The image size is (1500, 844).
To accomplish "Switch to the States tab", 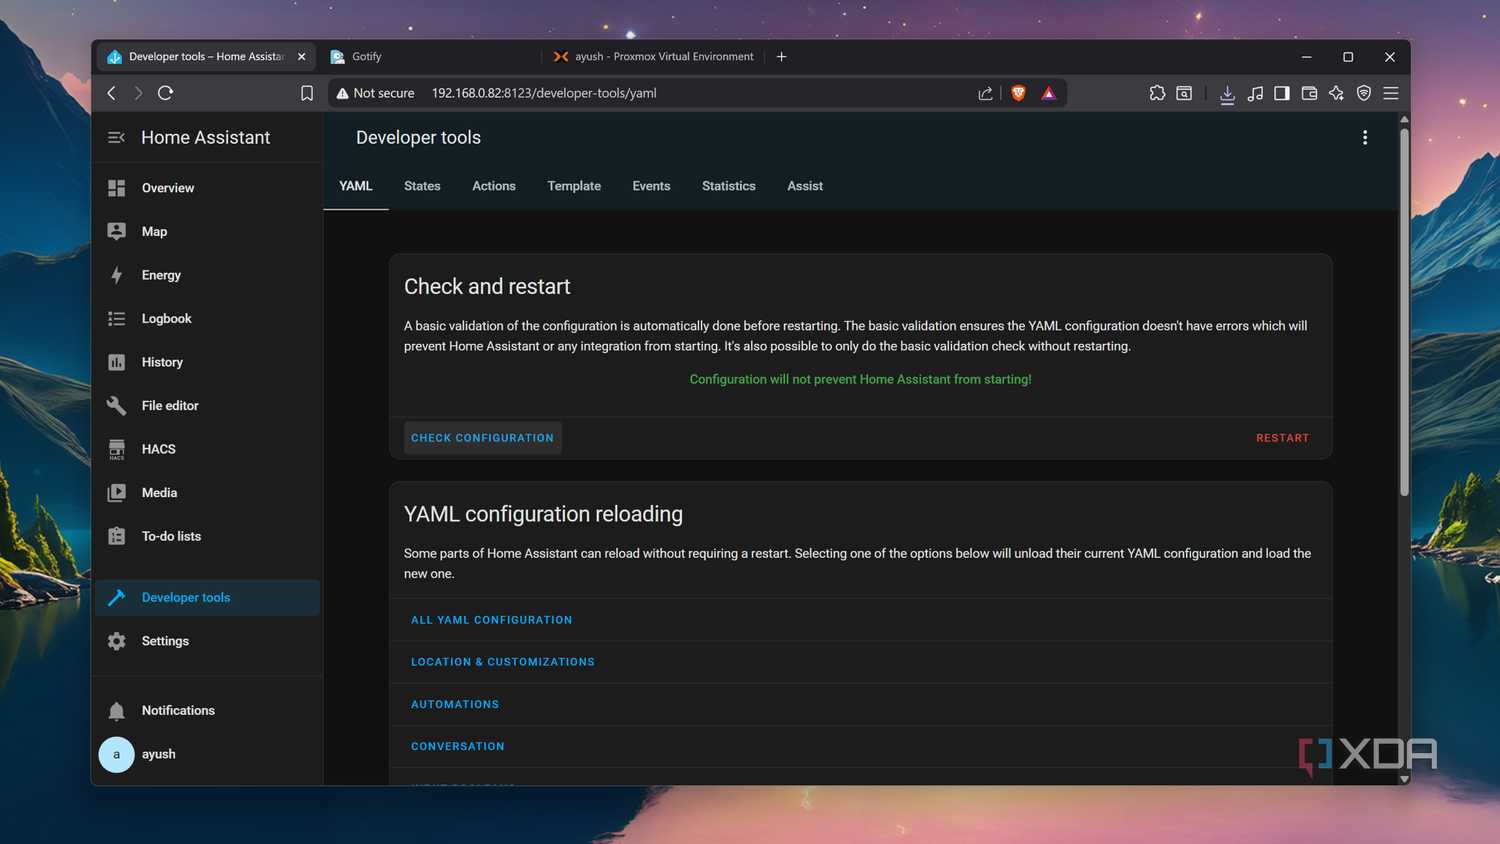I will (x=422, y=186).
